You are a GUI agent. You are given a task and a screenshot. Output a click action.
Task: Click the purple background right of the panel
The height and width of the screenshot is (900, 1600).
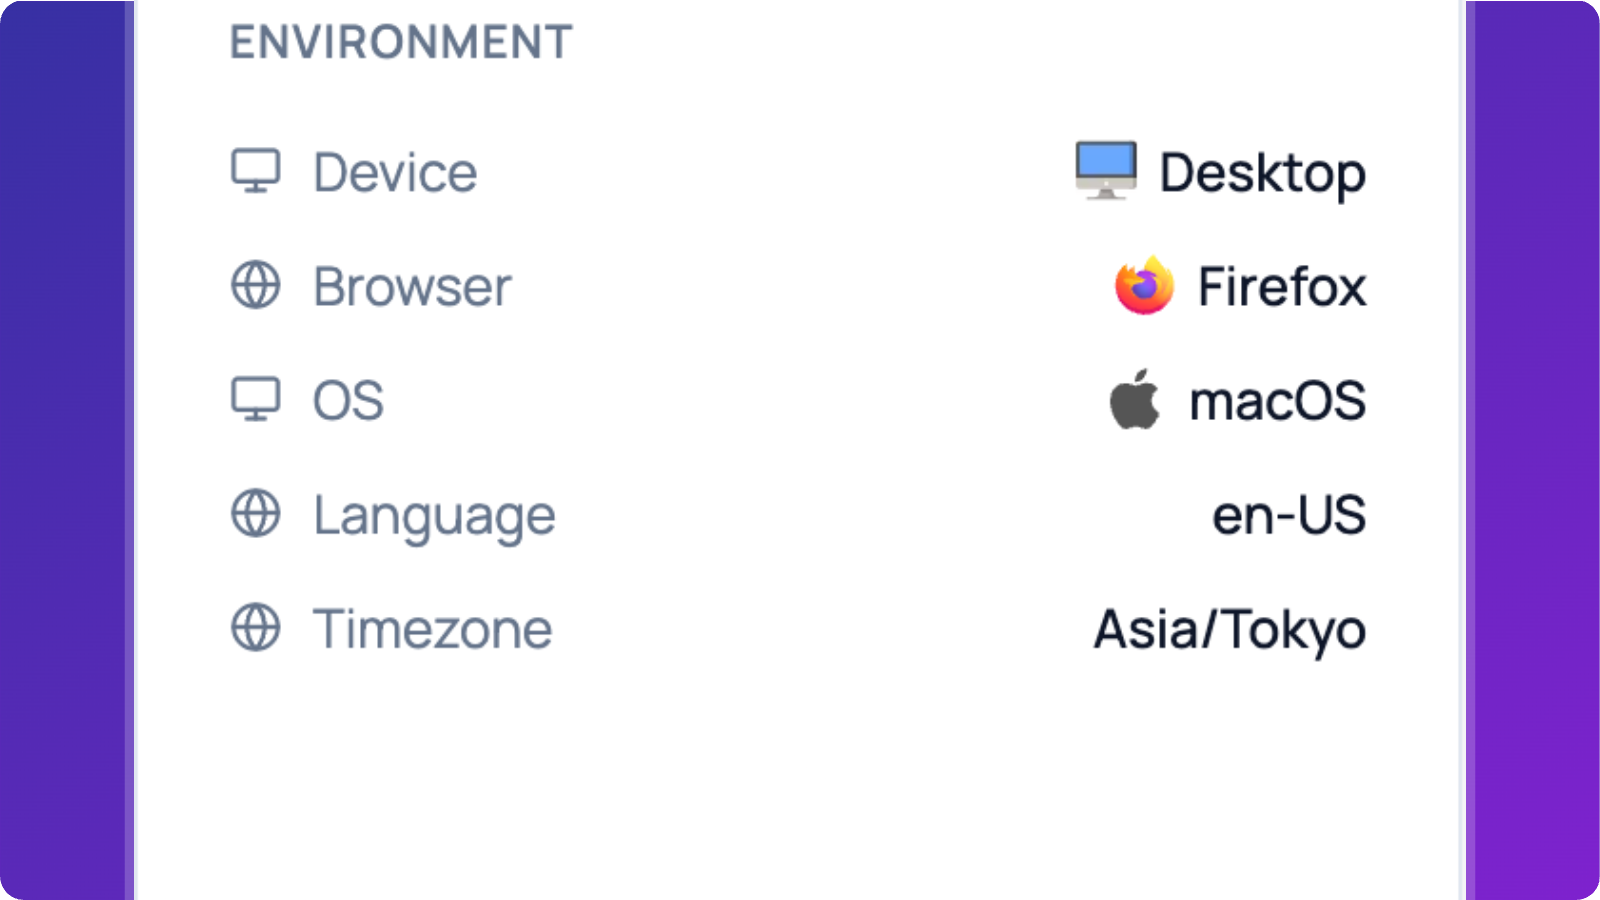1536,450
